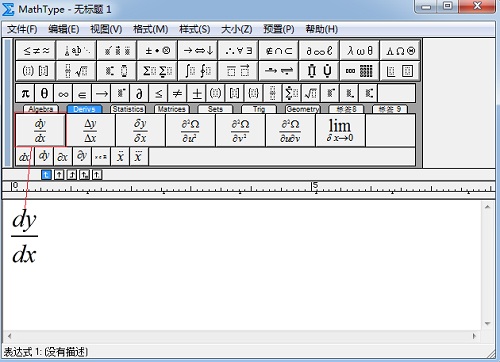Insert second partial of Ω over ∂u²
500x362 pixels.
(x=190, y=130)
